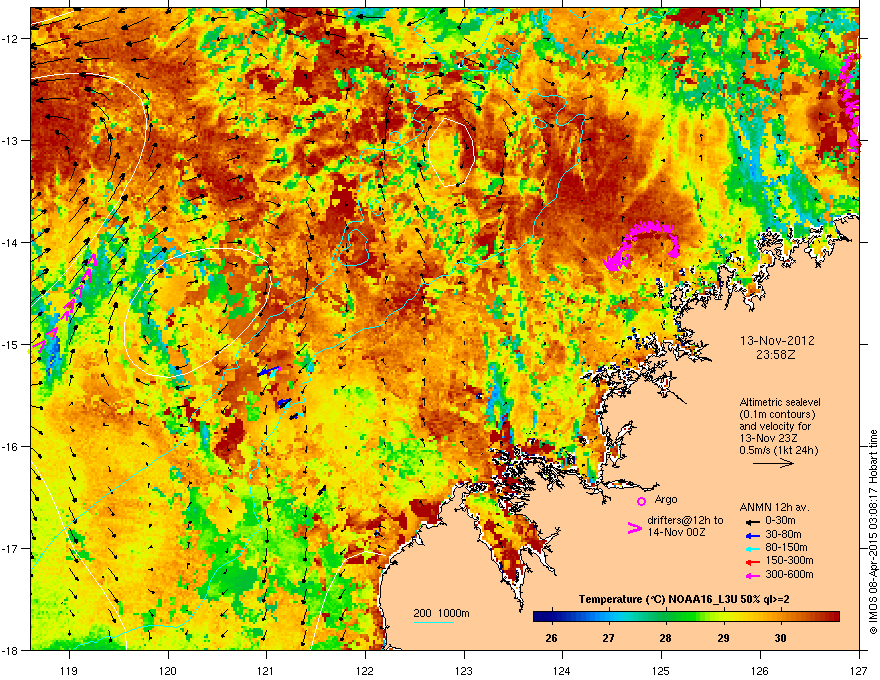Click the 'Altimetric sealevel' caption text
The image size is (880, 680).
coord(780,402)
